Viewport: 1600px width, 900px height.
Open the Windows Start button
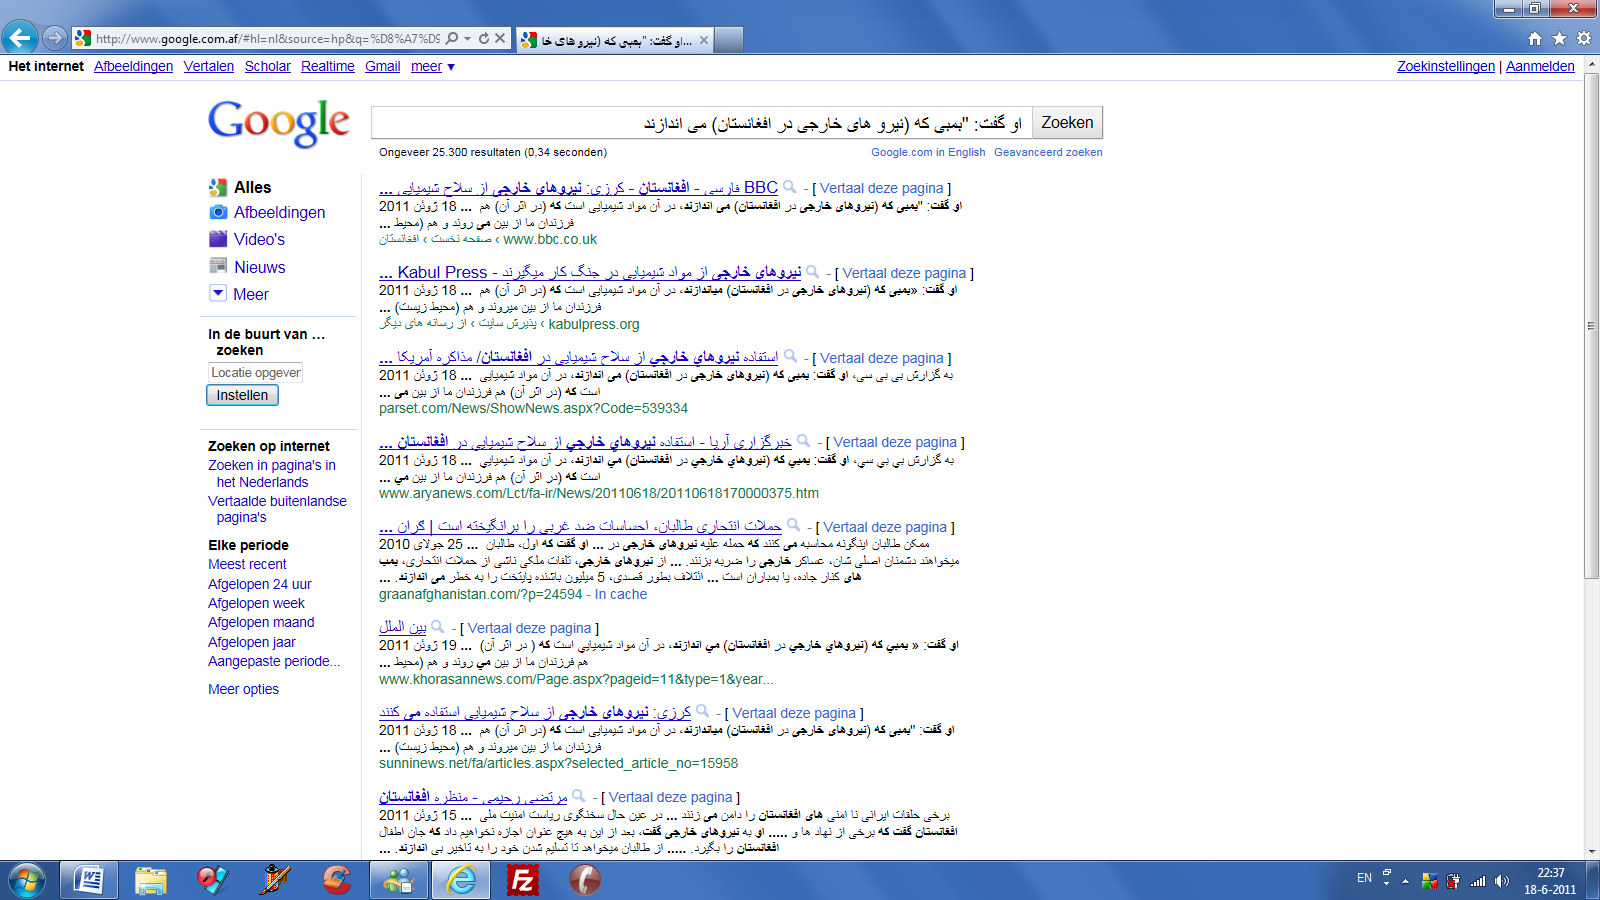pyautogui.click(x=27, y=880)
